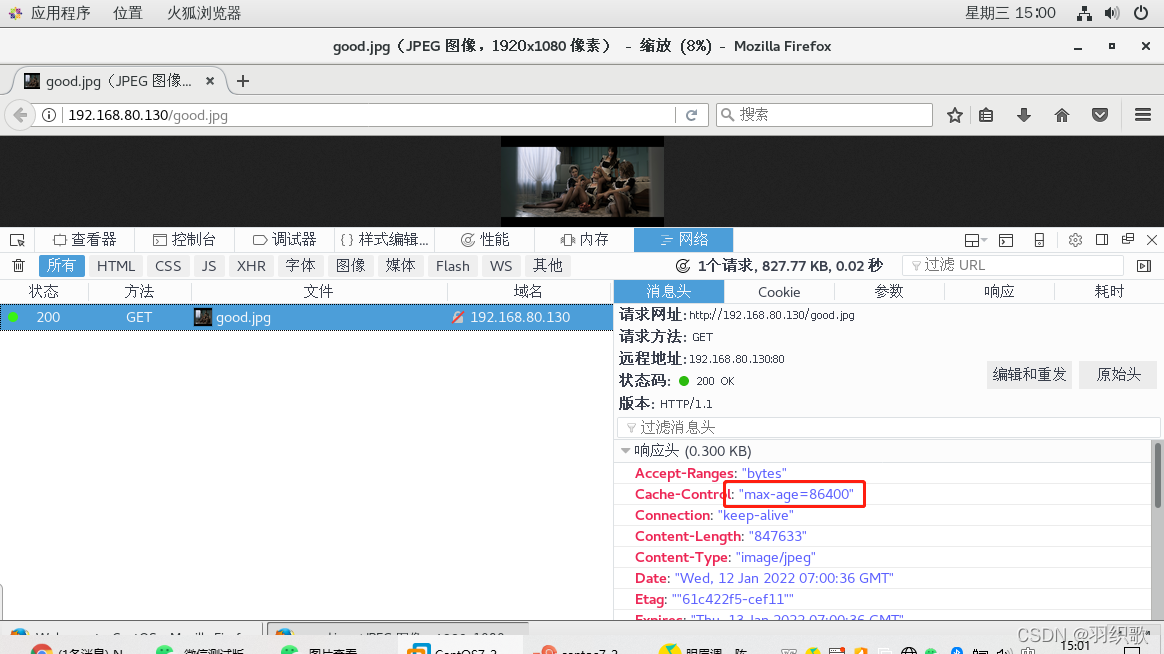Toggle the 所有 filter button
The image size is (1164, 654).
61,266
